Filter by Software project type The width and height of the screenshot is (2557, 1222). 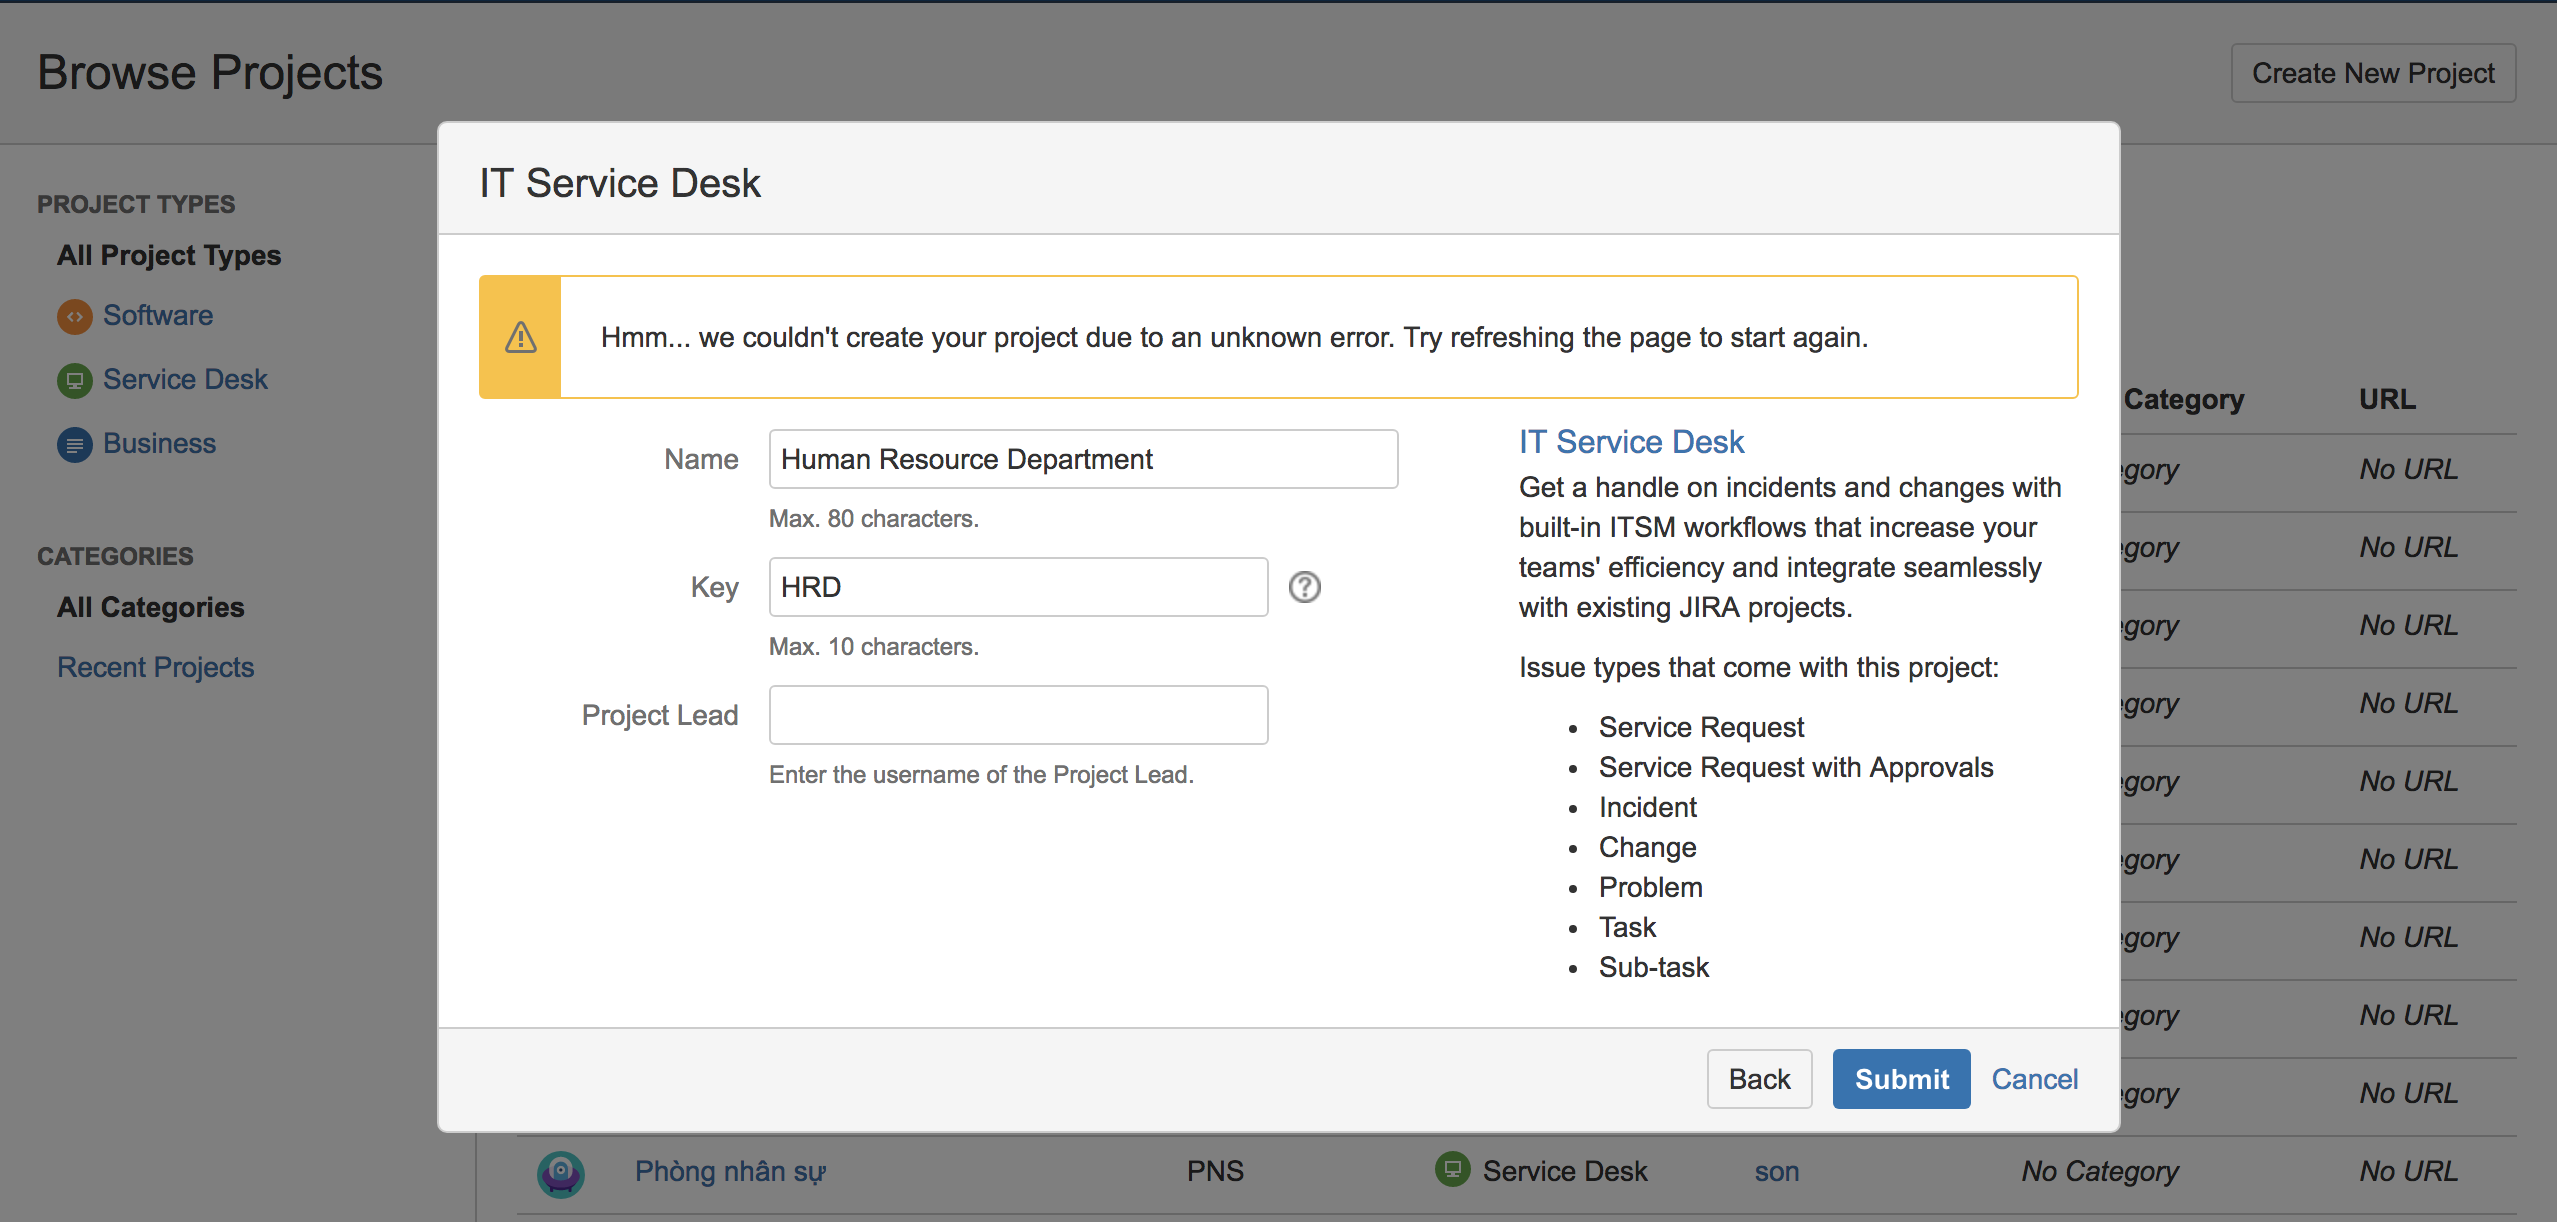(158, 315)
